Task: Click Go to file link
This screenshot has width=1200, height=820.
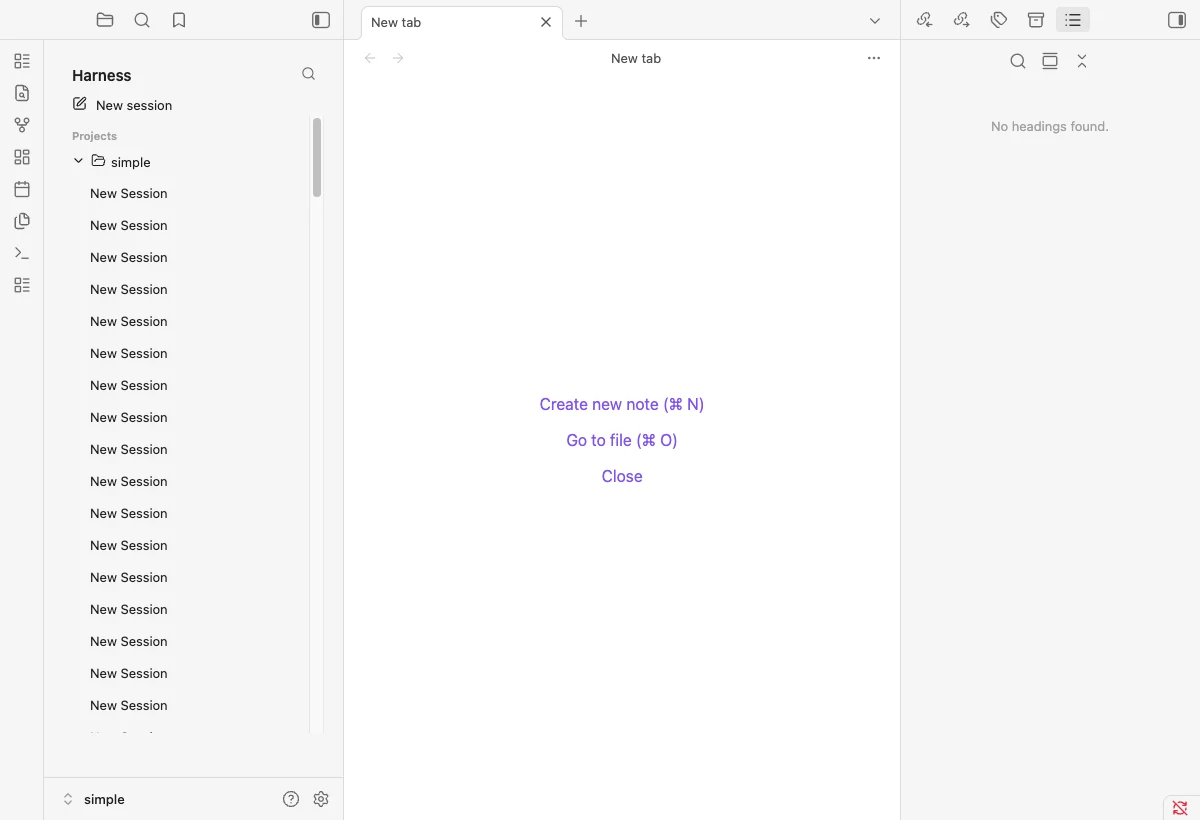Action: coord(622,440)
